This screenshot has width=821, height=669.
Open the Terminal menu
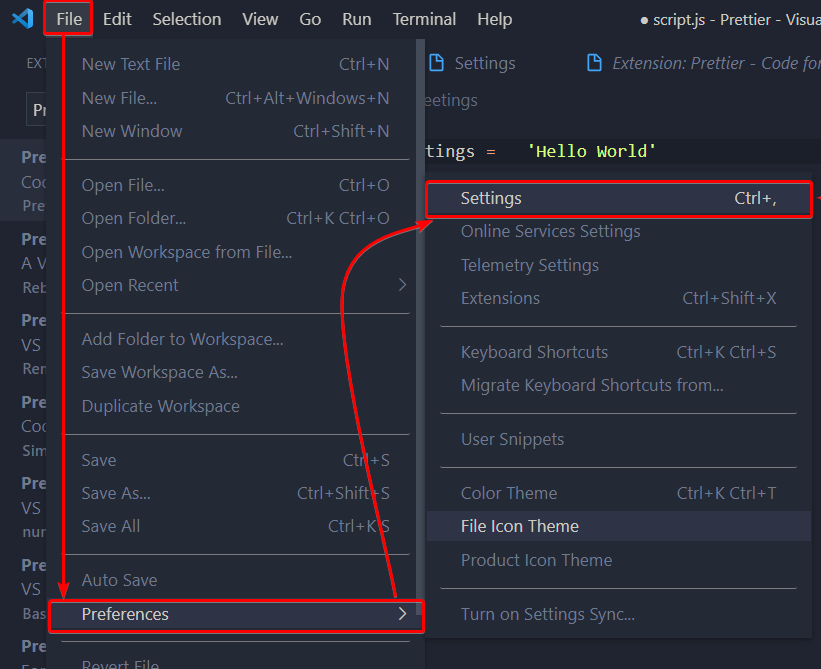click(x=424, y=19)
